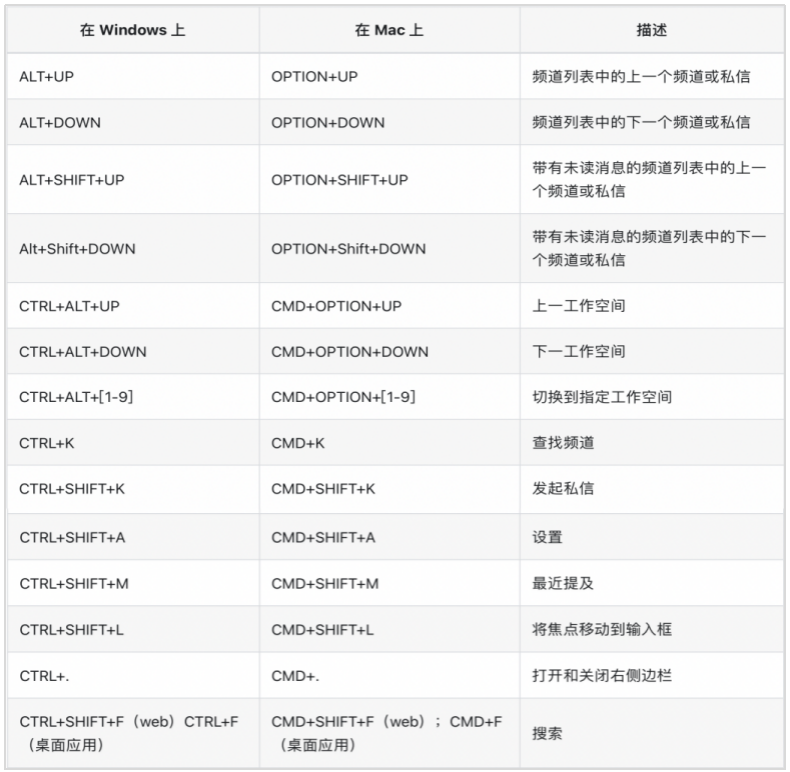This screenshot has width=790, height=772.
Task: Click the '查找频道' description
Action: (652, 443)
